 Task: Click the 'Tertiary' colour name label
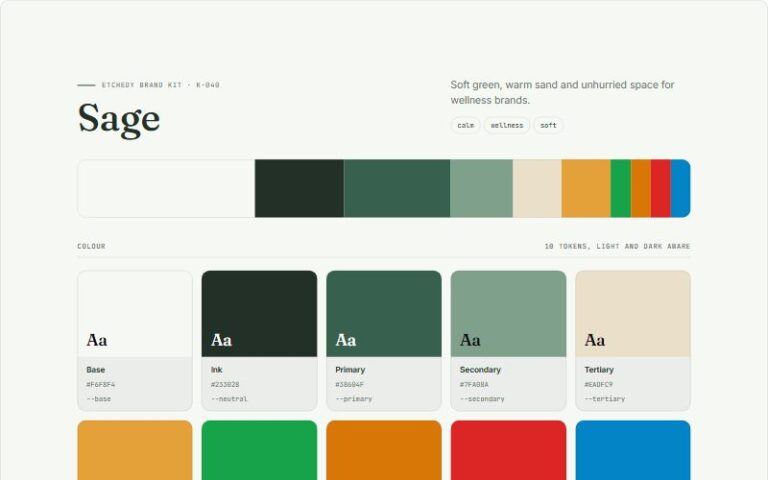[x=599, y=369]
